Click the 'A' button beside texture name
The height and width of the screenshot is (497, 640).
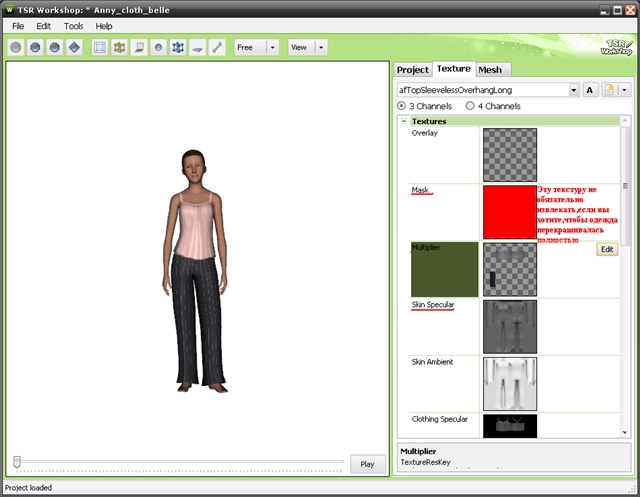coord(589,90)
